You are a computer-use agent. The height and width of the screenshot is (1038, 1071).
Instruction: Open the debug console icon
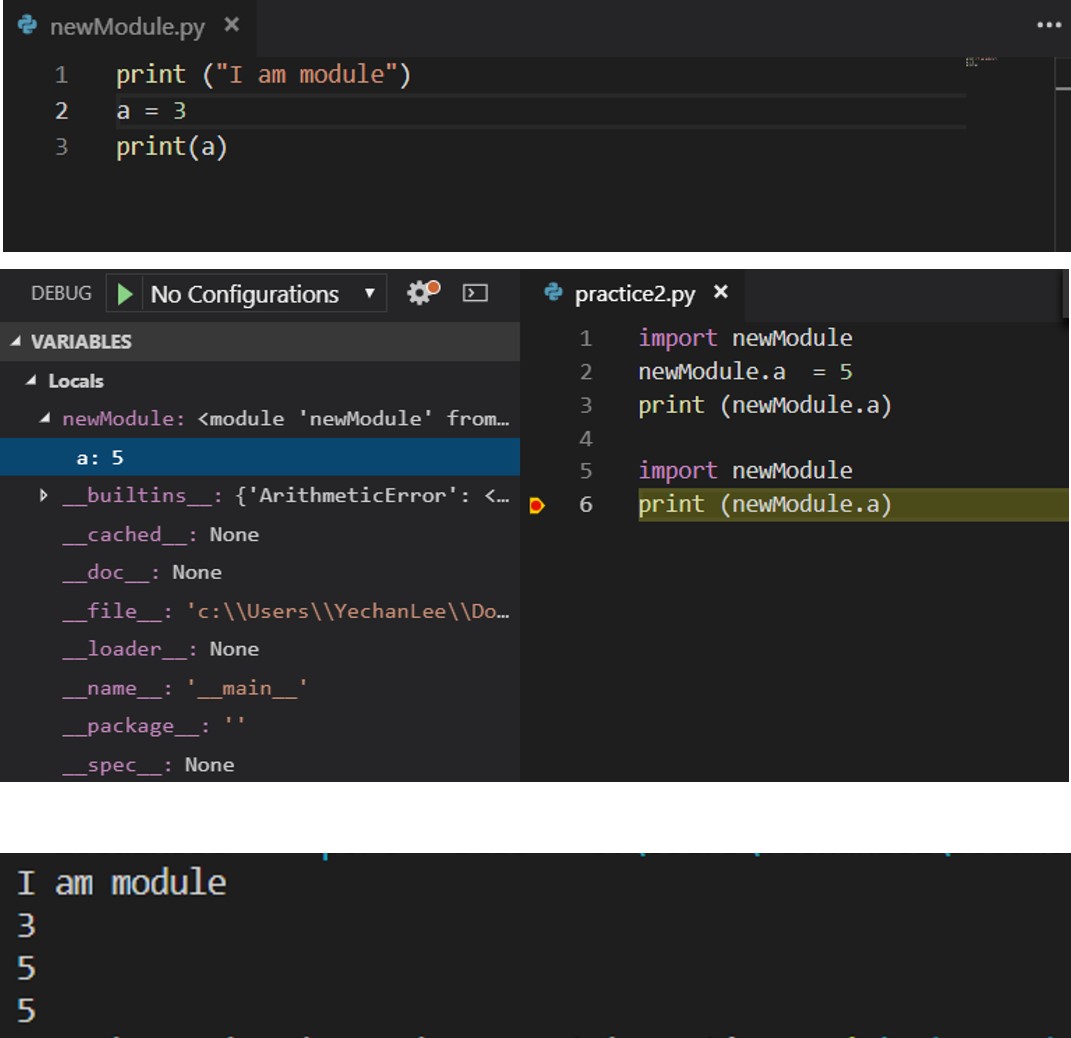point(475,293)
